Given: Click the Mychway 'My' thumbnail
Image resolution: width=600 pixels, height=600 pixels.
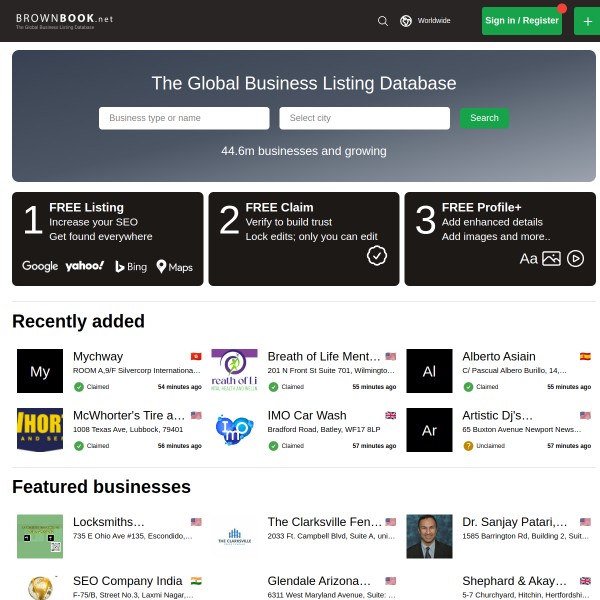Looking at the screenshot, I should (40, 371).
